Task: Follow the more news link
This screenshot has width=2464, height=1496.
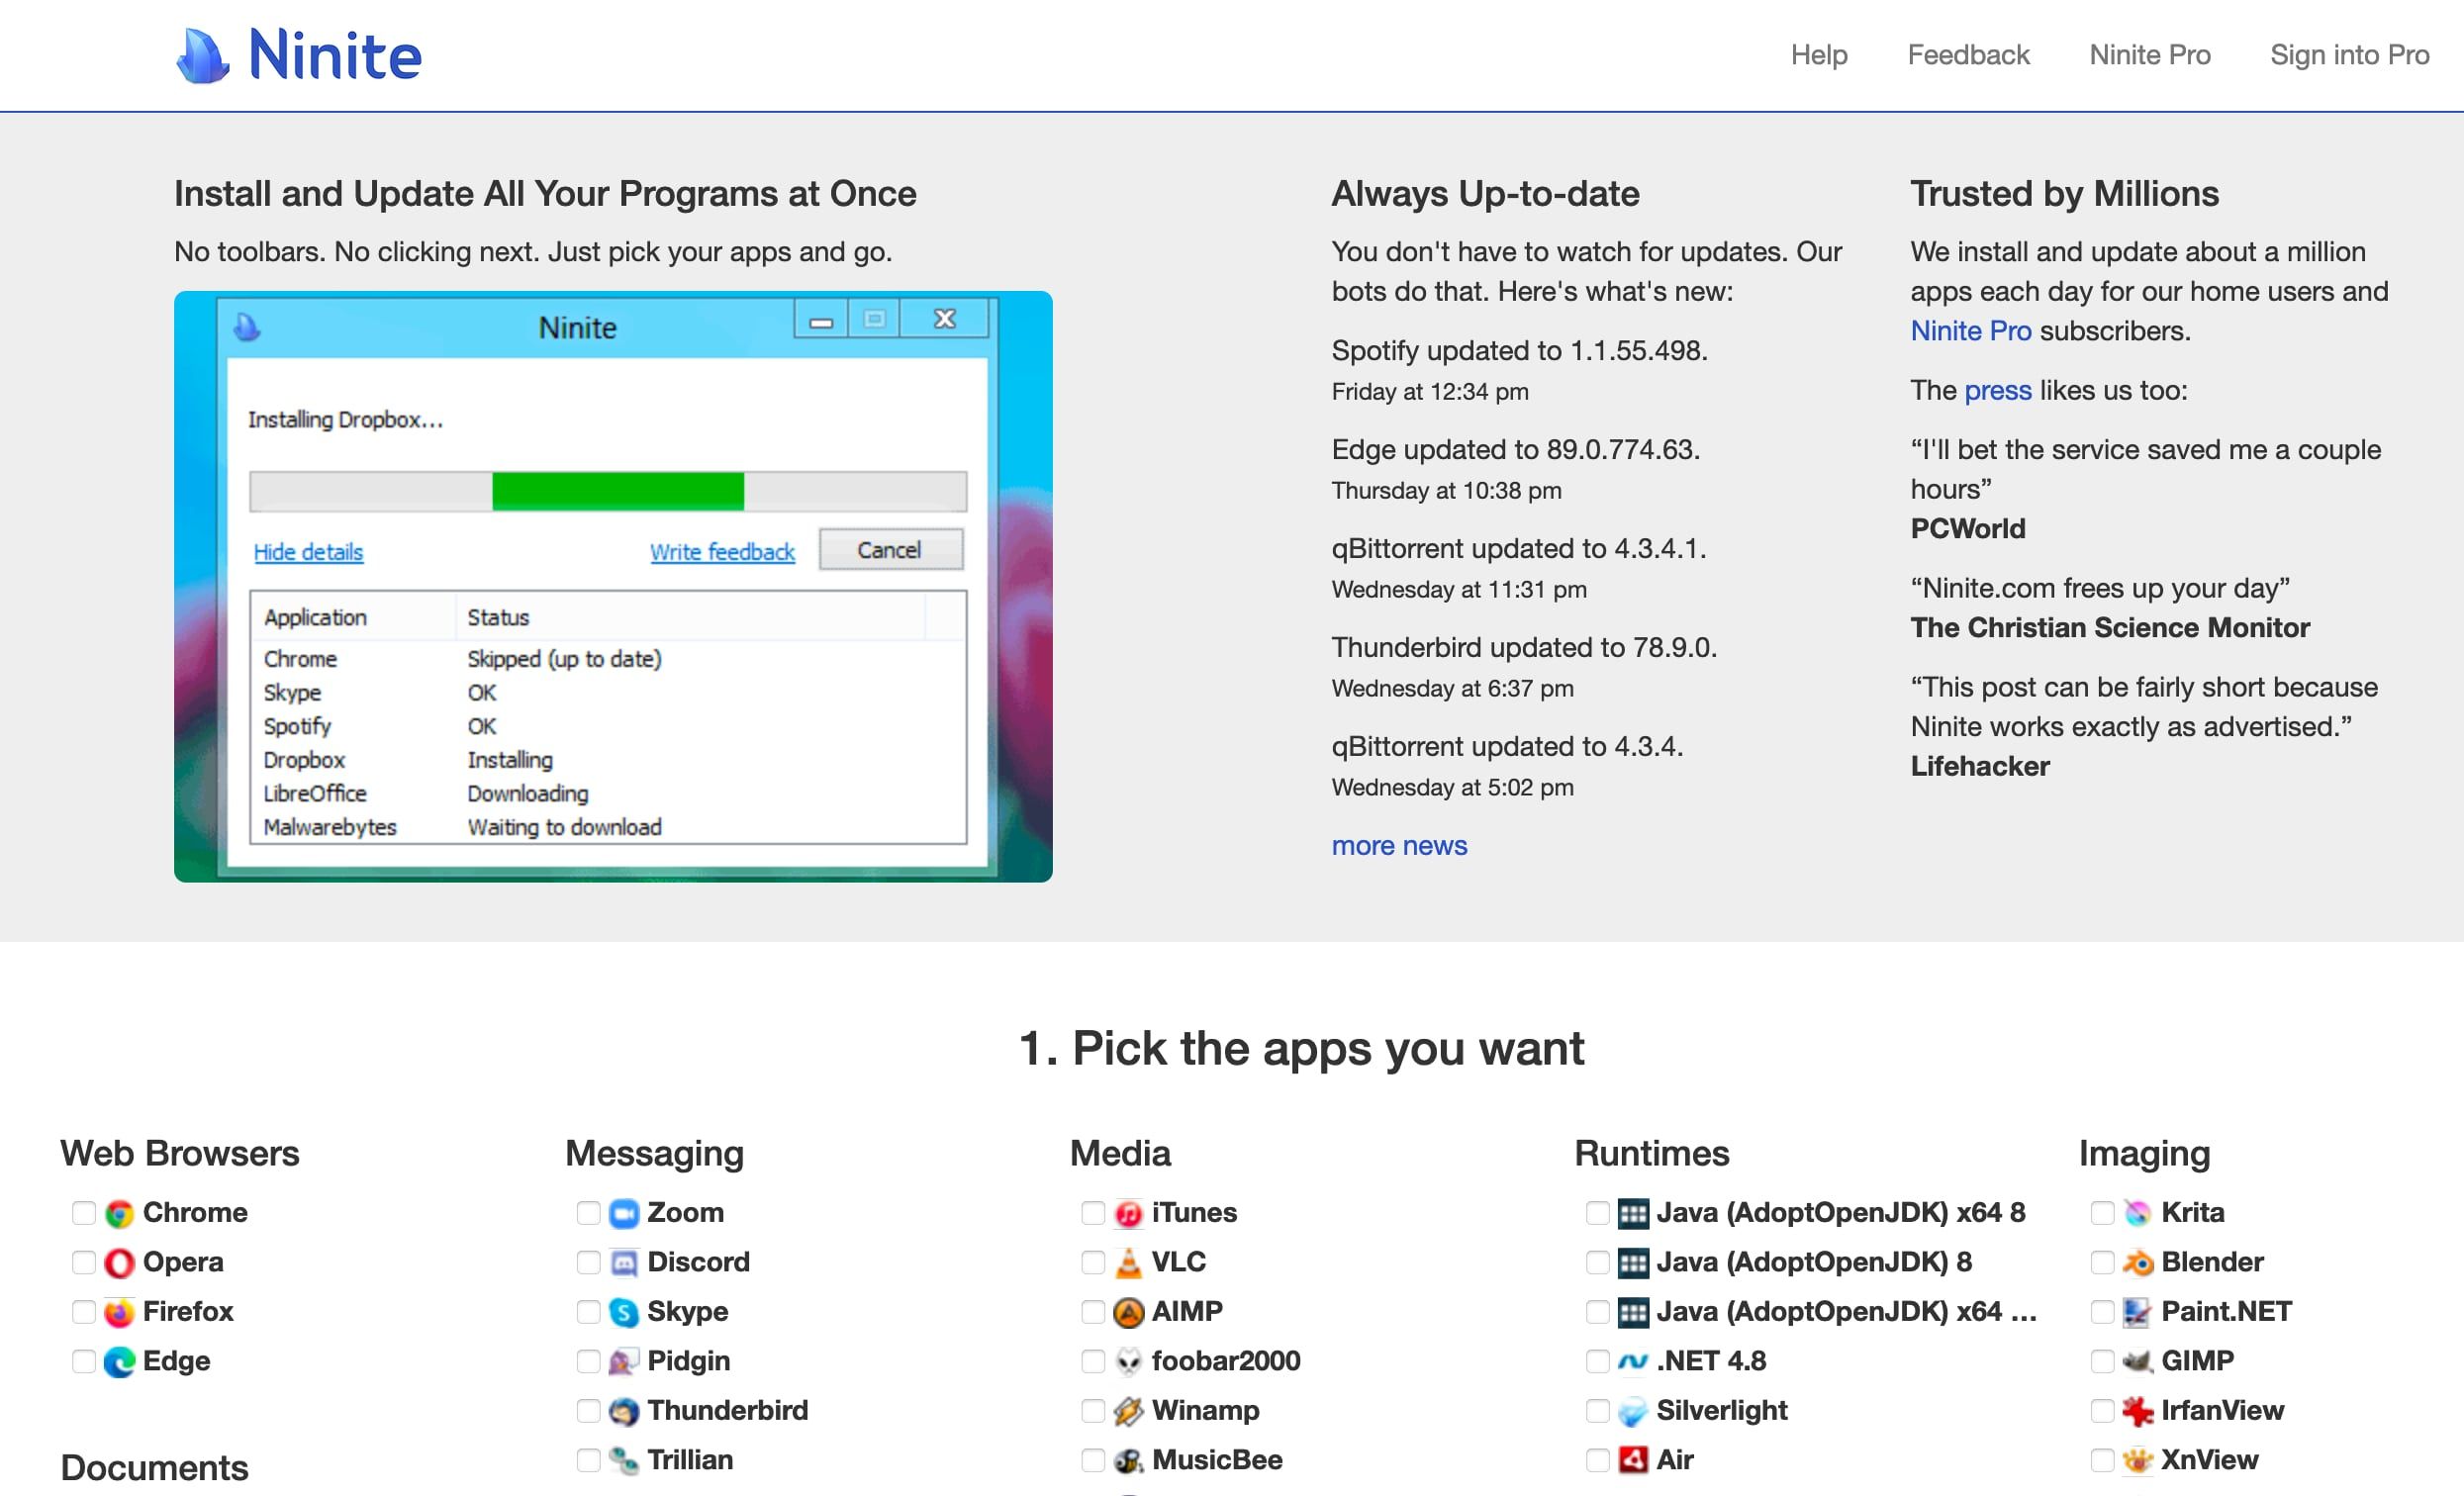Action: tap(1399, 846)
